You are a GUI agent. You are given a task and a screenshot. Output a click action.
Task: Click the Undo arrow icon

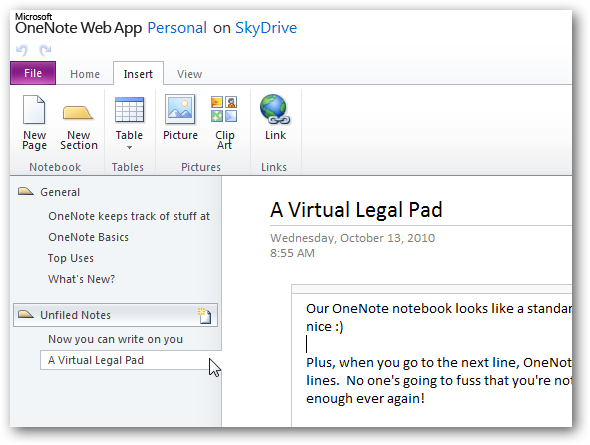pos(21,50)
